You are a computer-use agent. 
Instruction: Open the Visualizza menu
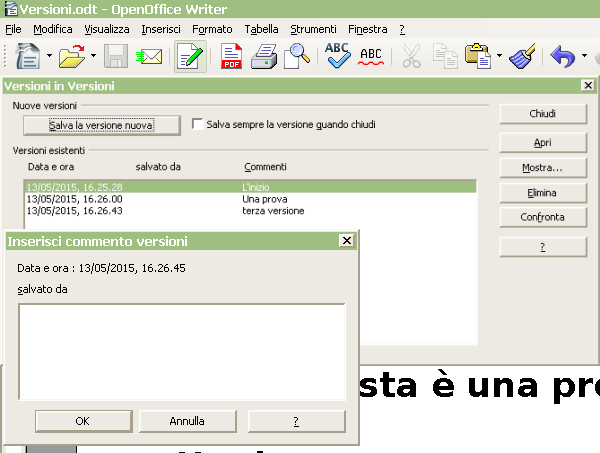pos(107,29)
